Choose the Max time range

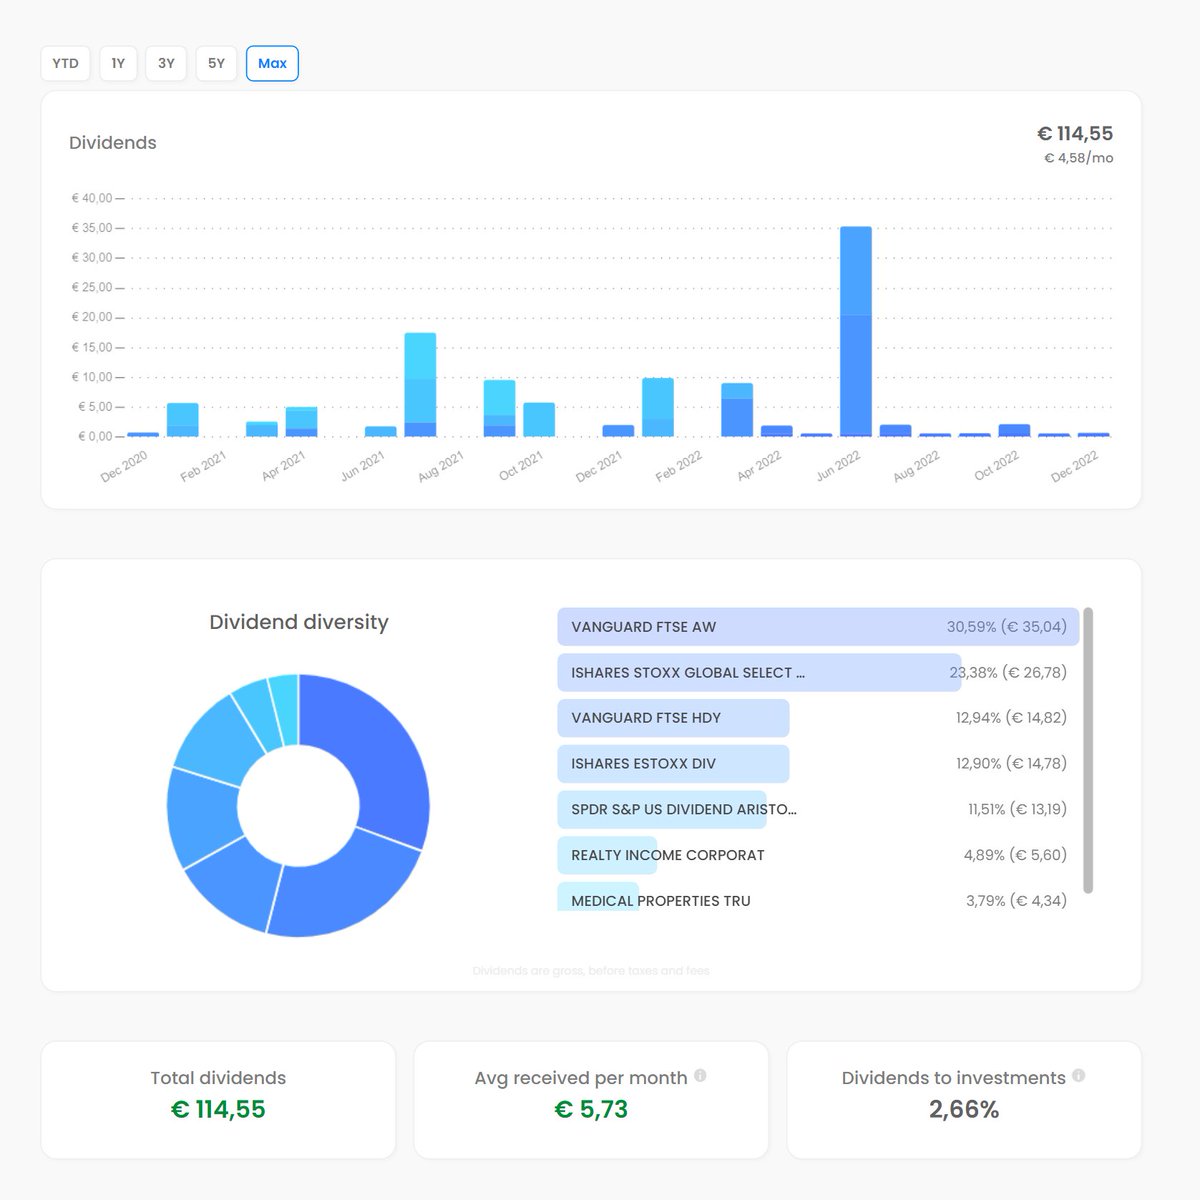point(272,63)
